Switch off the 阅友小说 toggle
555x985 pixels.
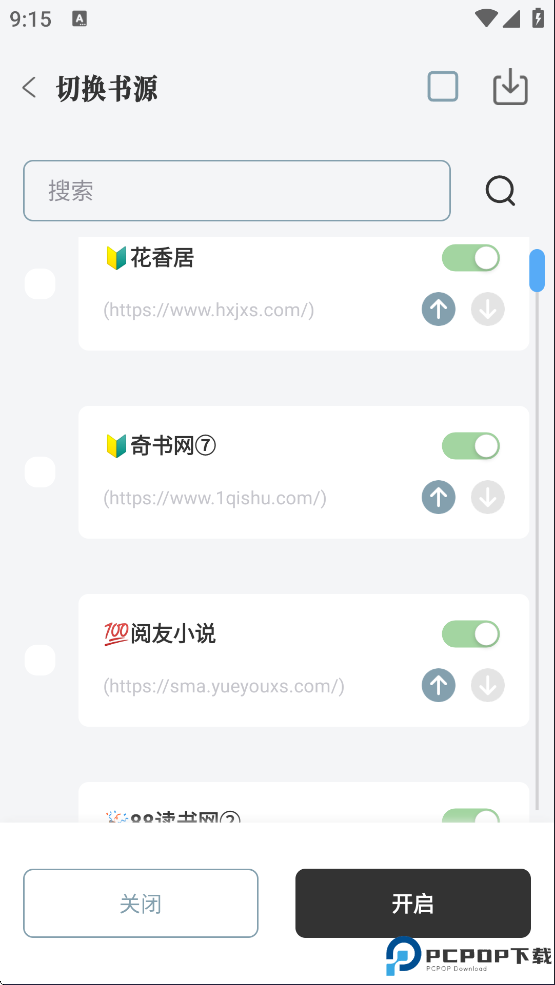coord(471,634)
